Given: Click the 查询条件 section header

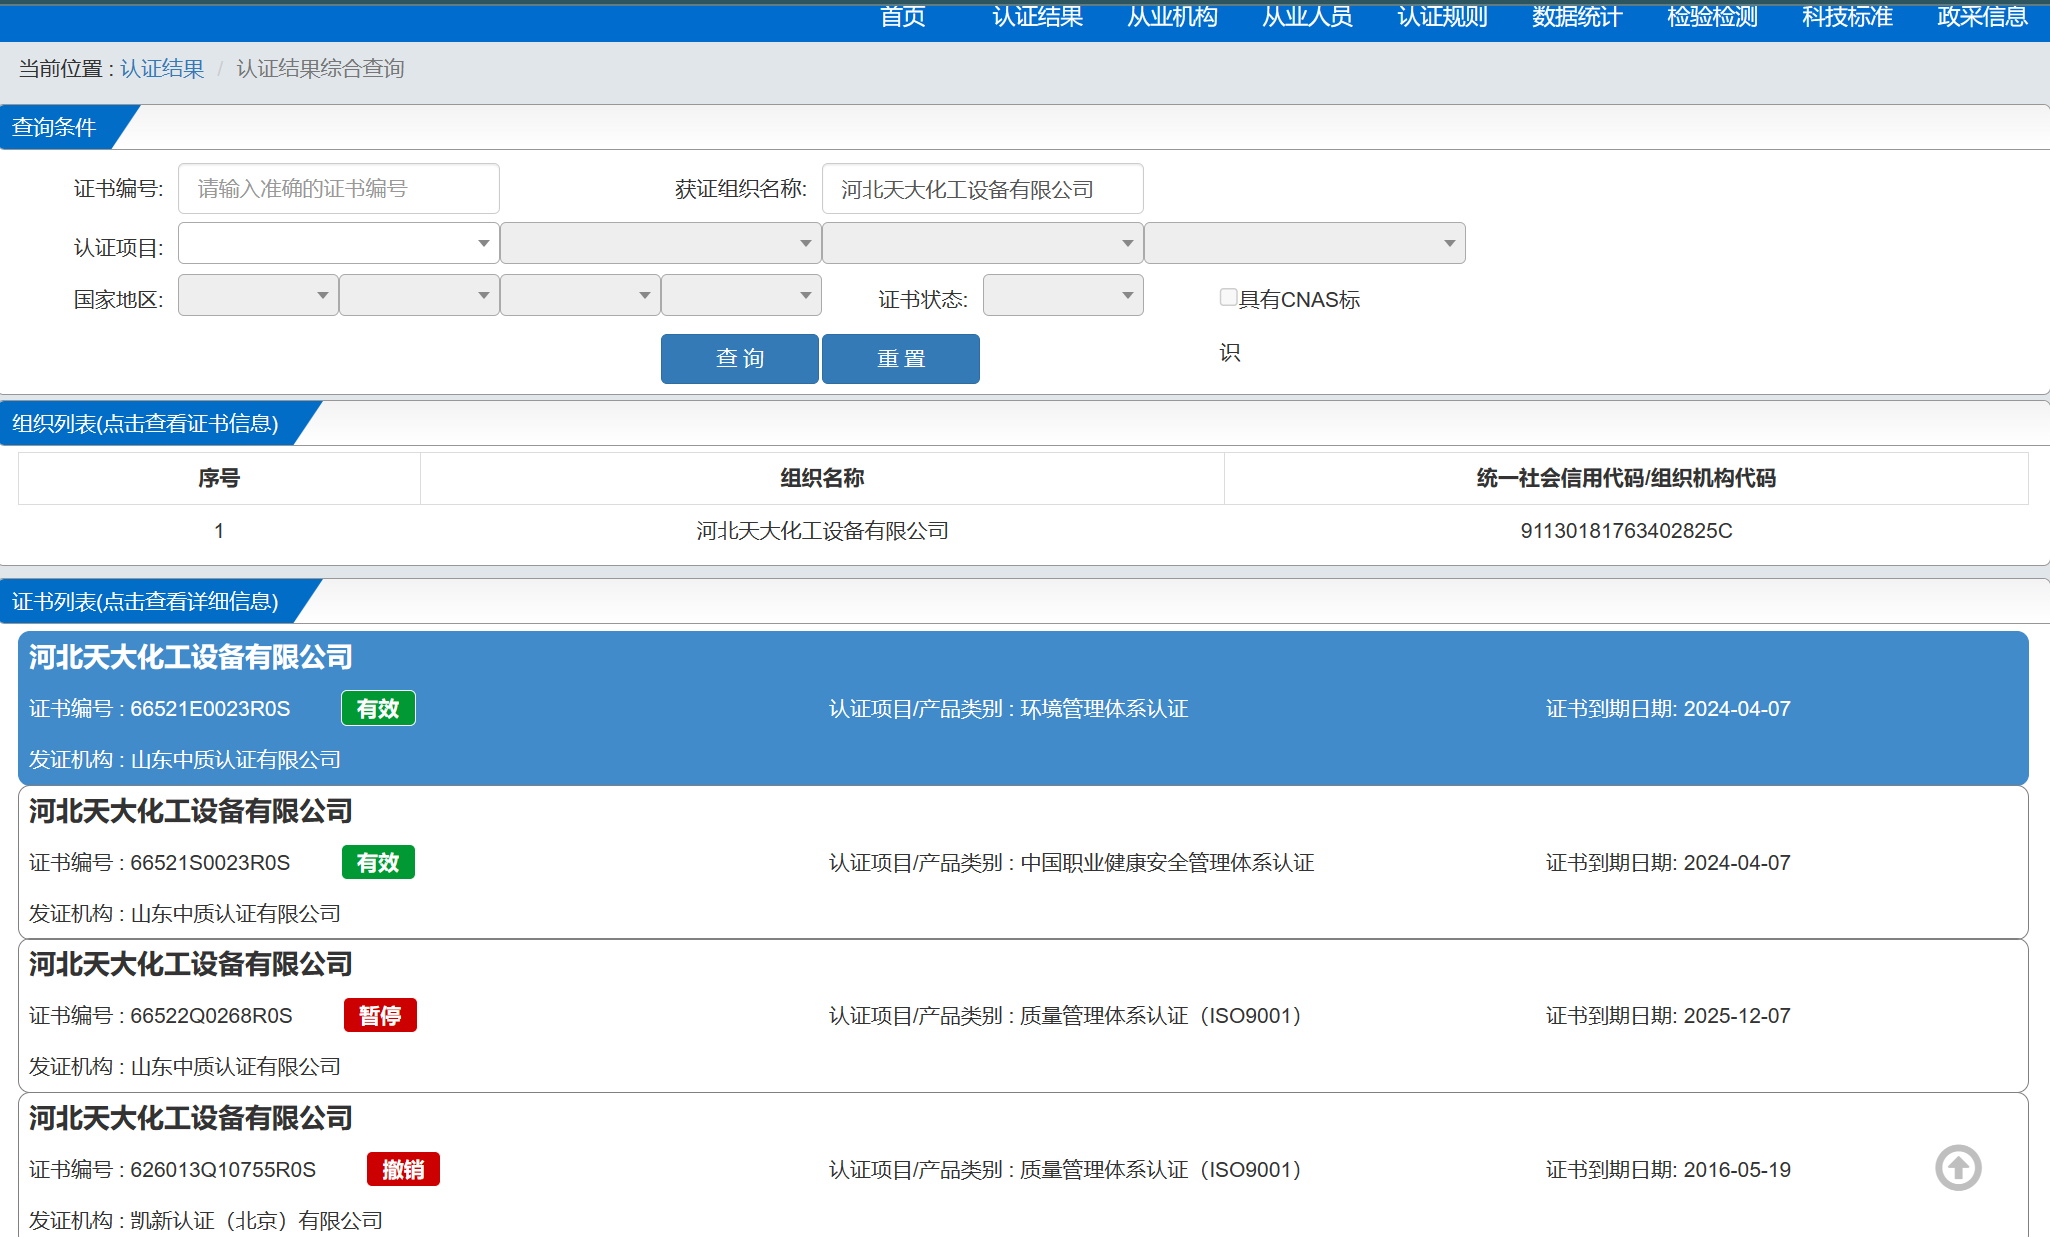Looking at the screenshot, I should [54, 127].
